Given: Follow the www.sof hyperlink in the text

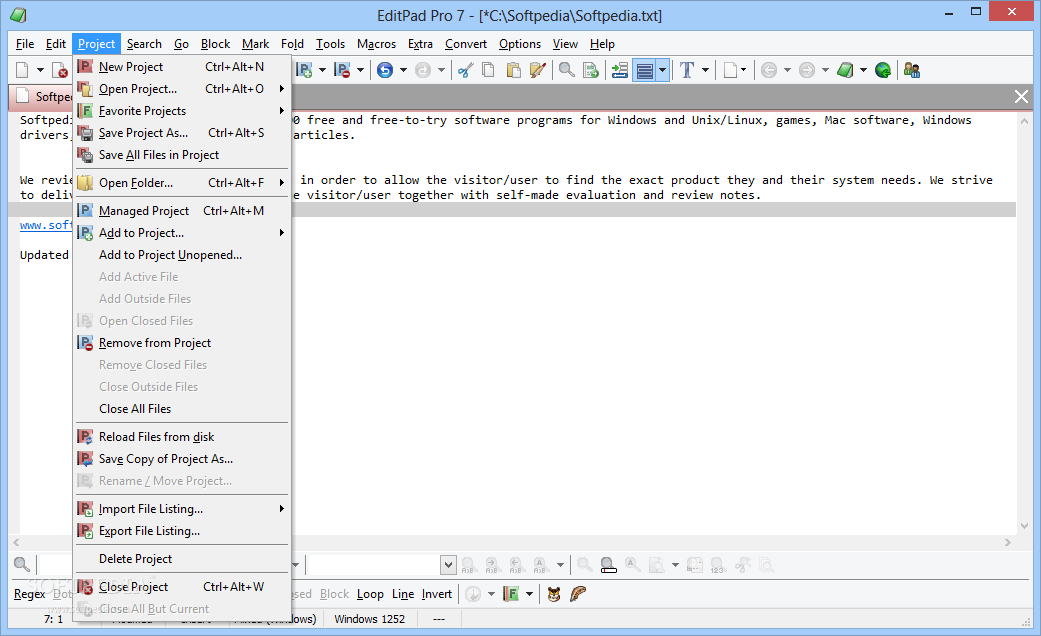Looking at the screenshot, I should tap(46, 225).
